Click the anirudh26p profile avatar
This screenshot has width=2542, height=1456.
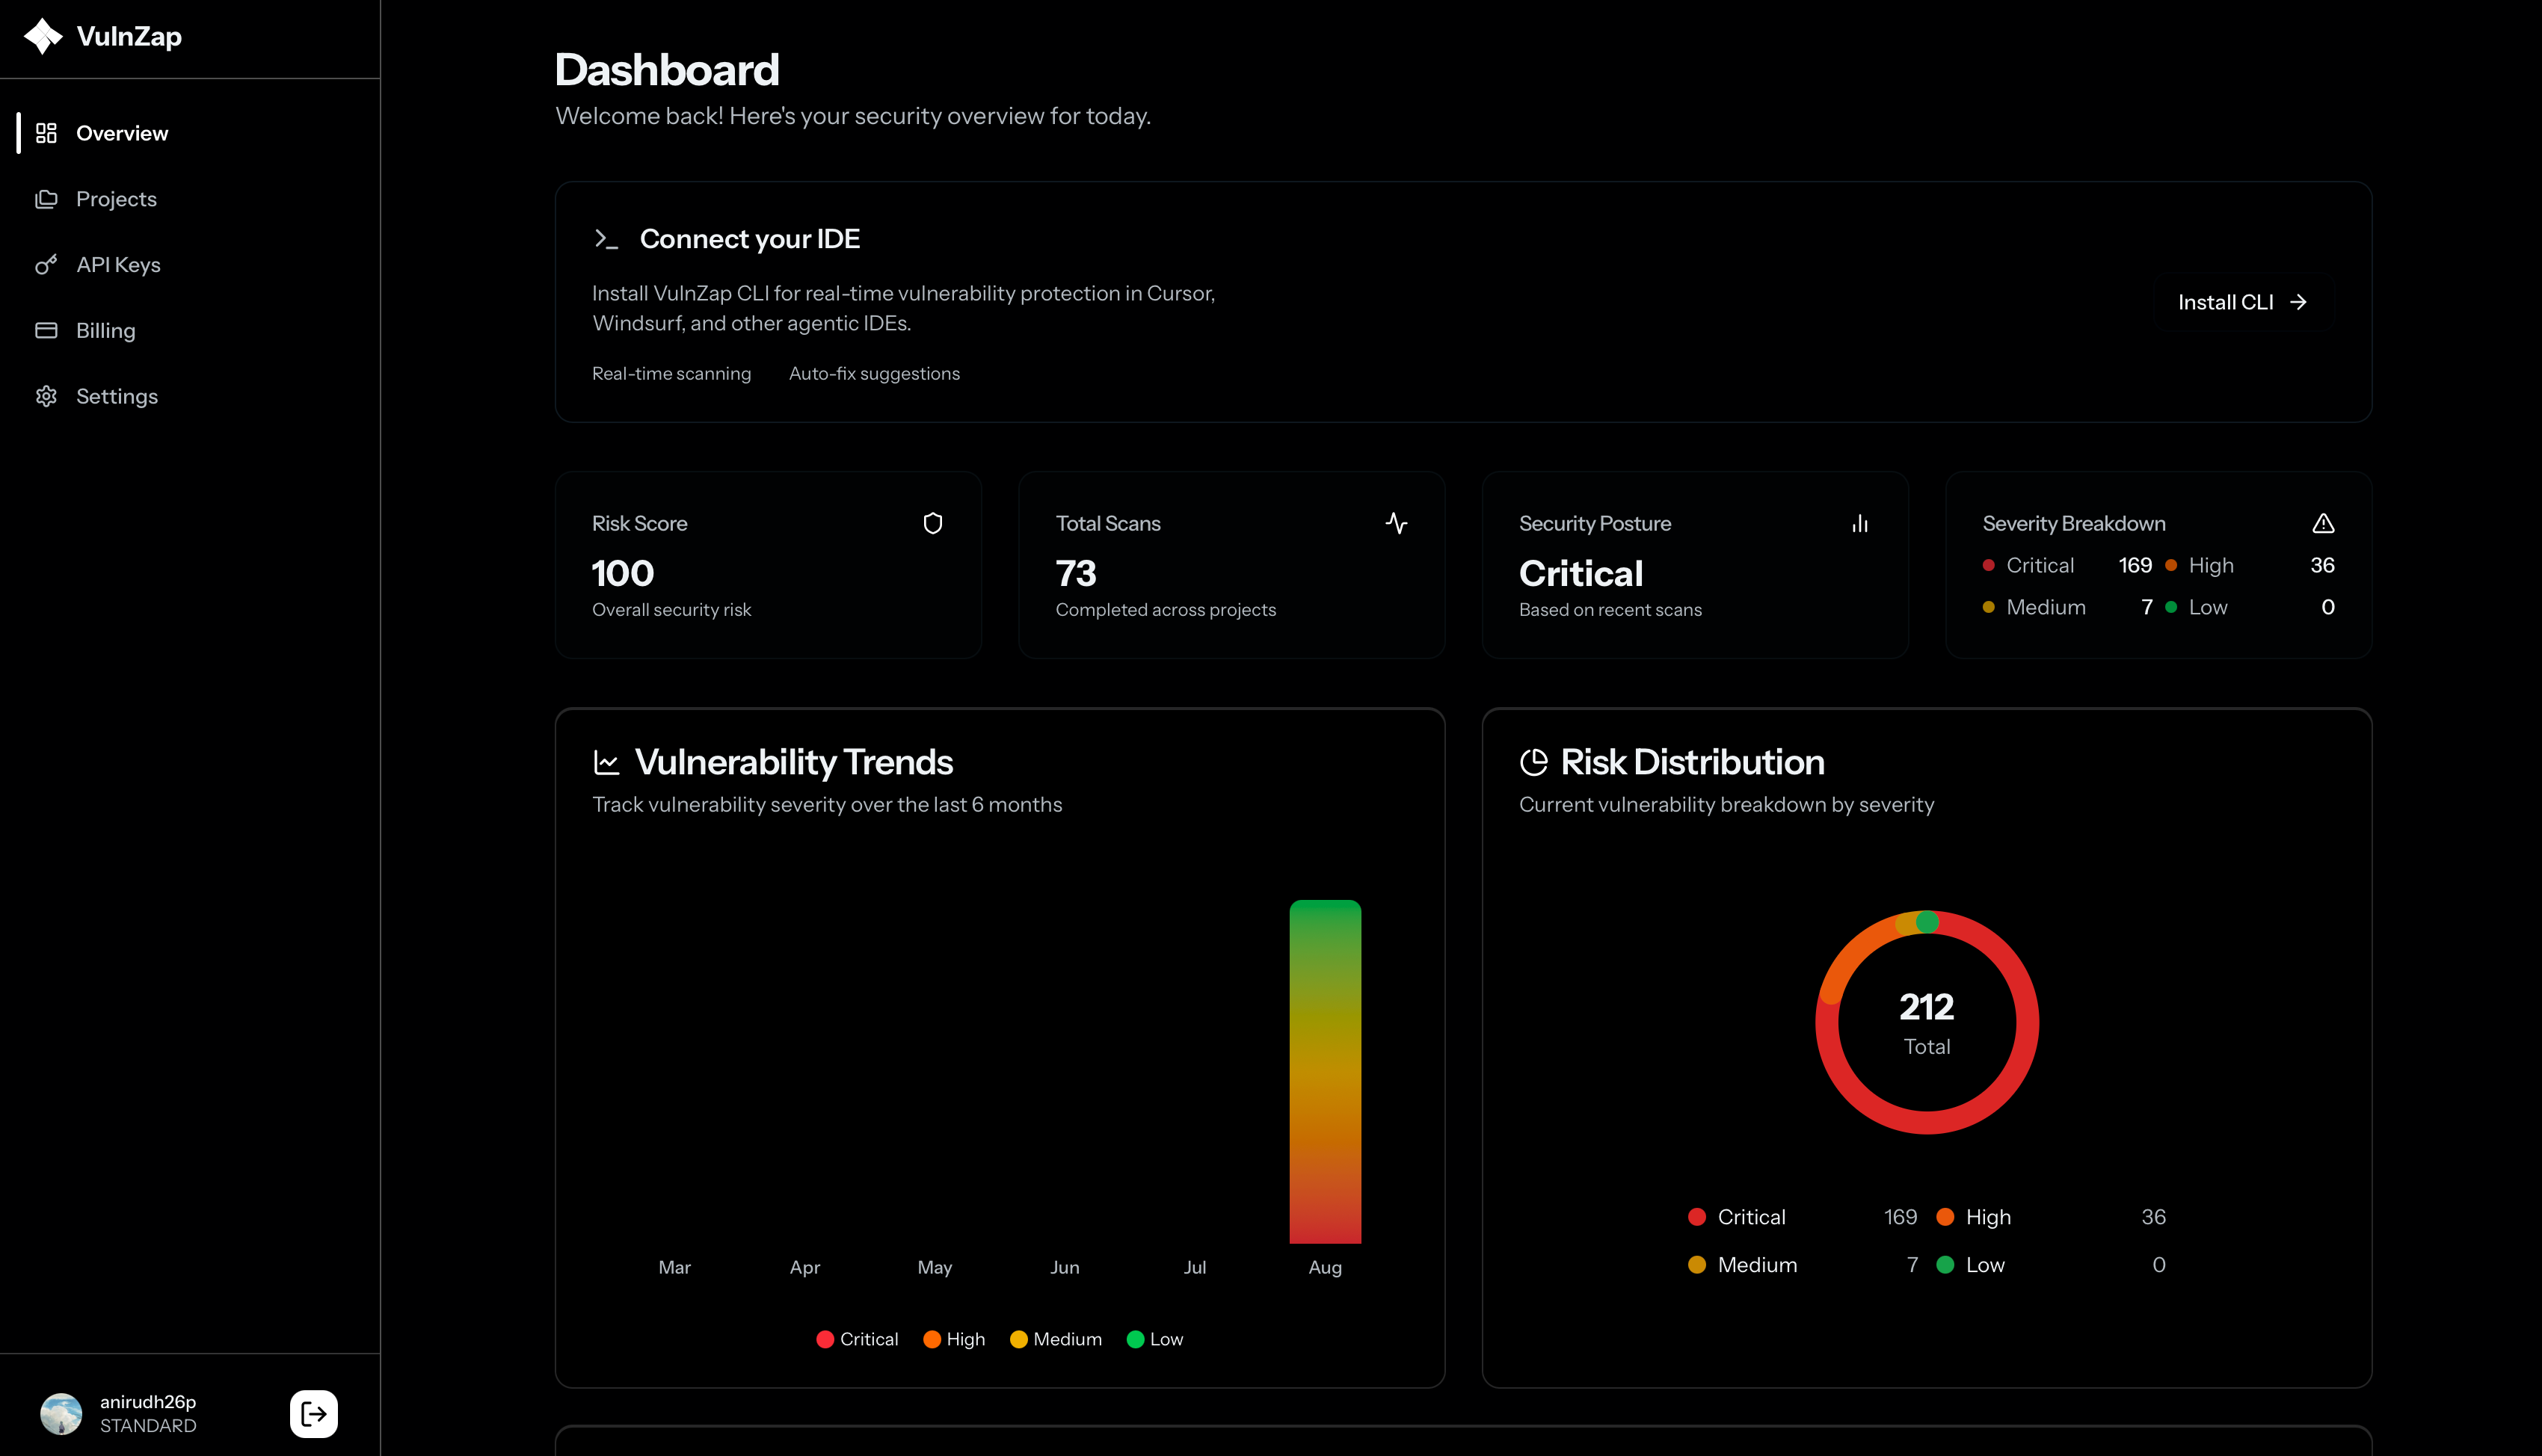(61, 1413)
